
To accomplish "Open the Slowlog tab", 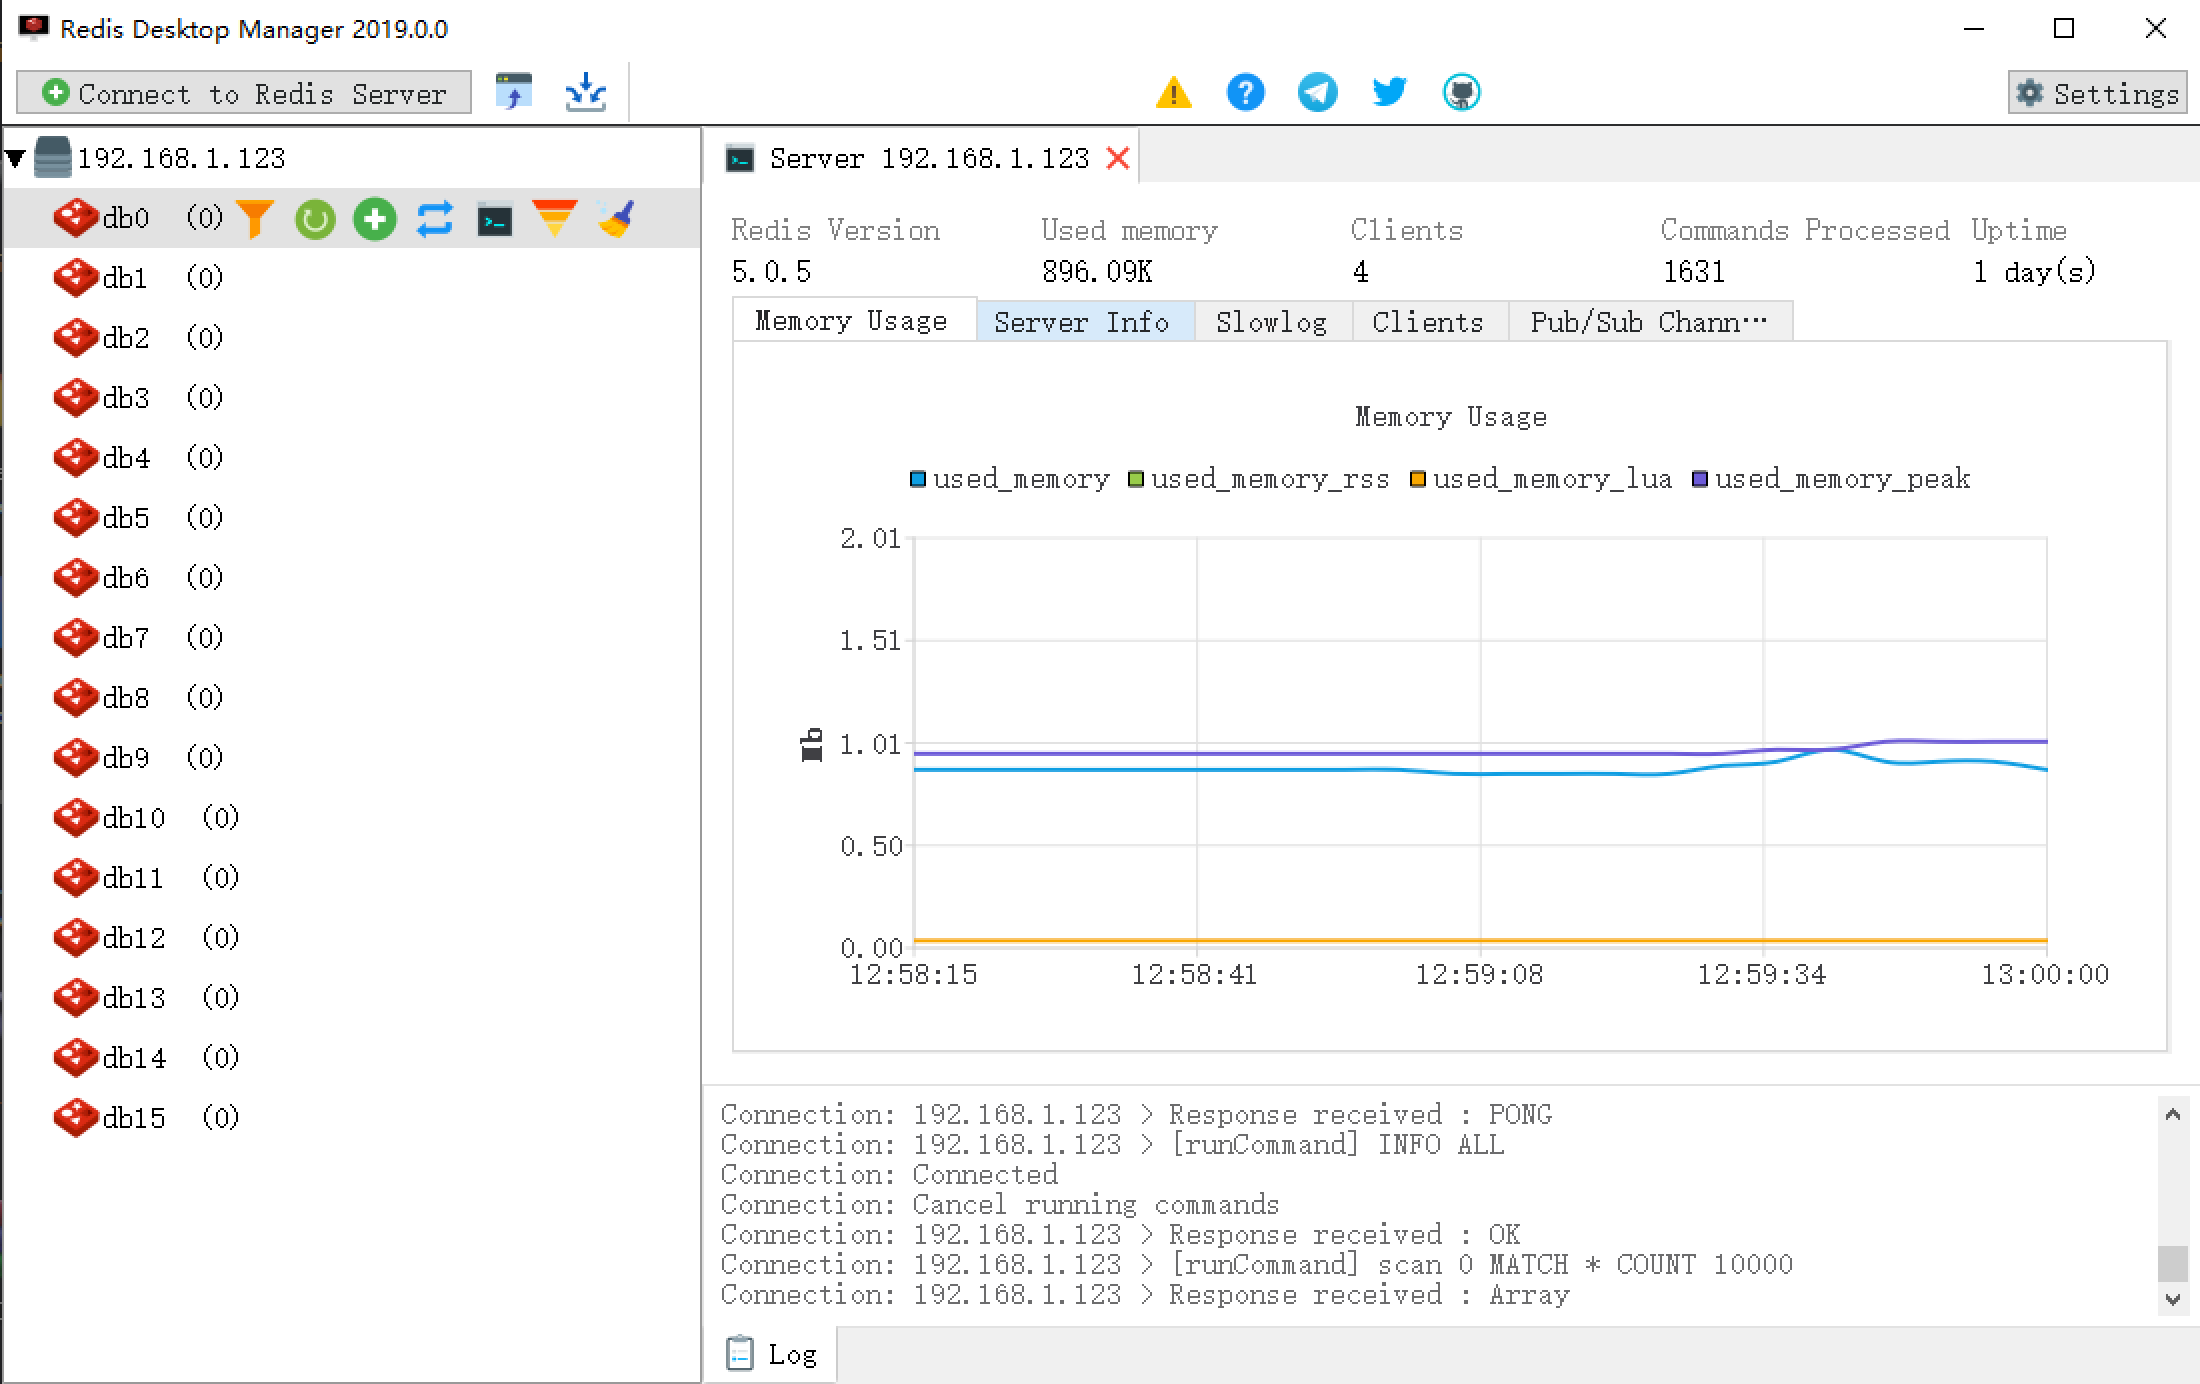I will [1271, 321].
